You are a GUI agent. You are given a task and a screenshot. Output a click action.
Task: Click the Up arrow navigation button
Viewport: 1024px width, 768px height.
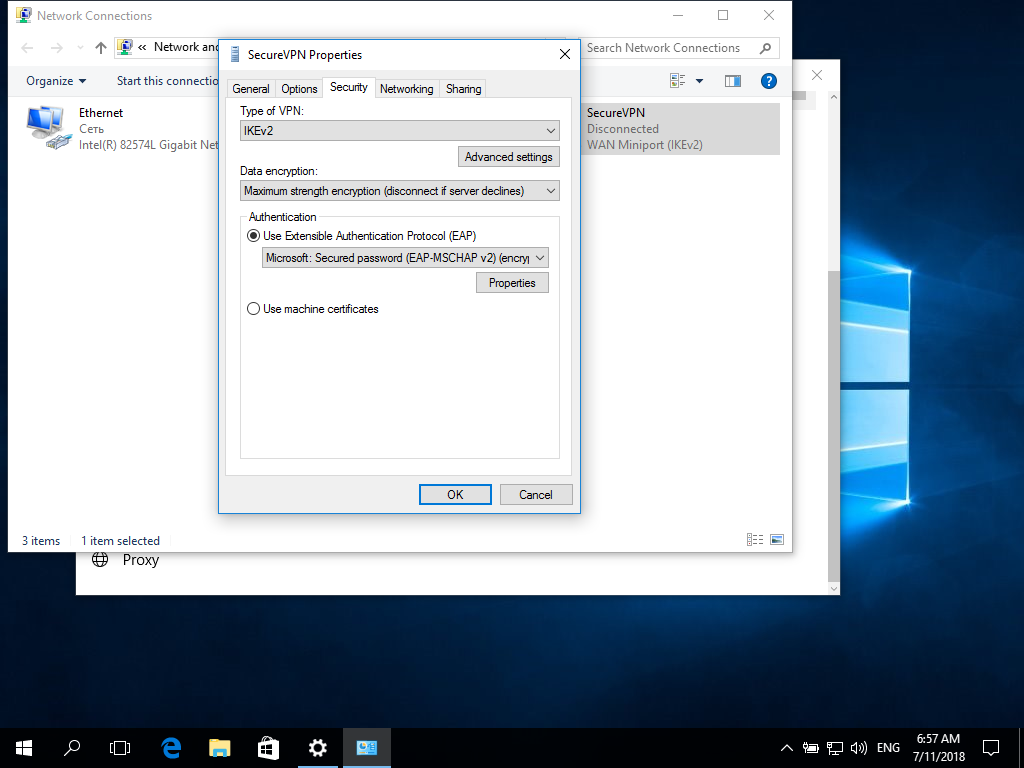[101, 48]
